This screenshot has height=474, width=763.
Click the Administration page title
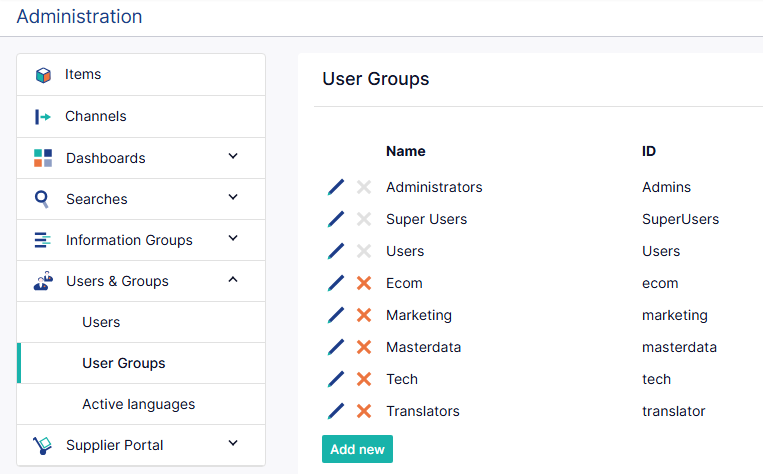click(79, 17)
